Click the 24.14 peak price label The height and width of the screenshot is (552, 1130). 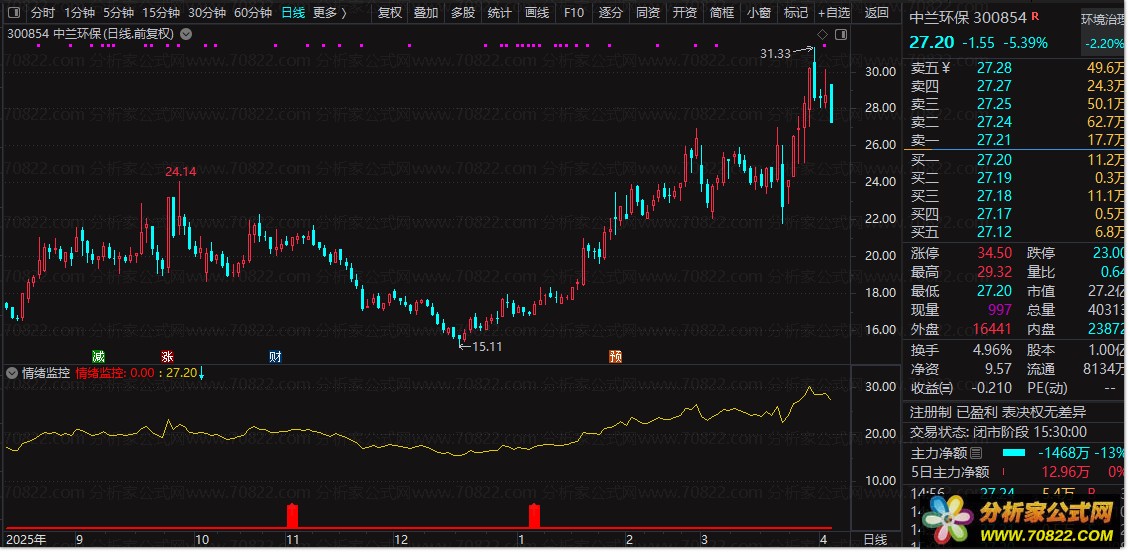[180, 172]
